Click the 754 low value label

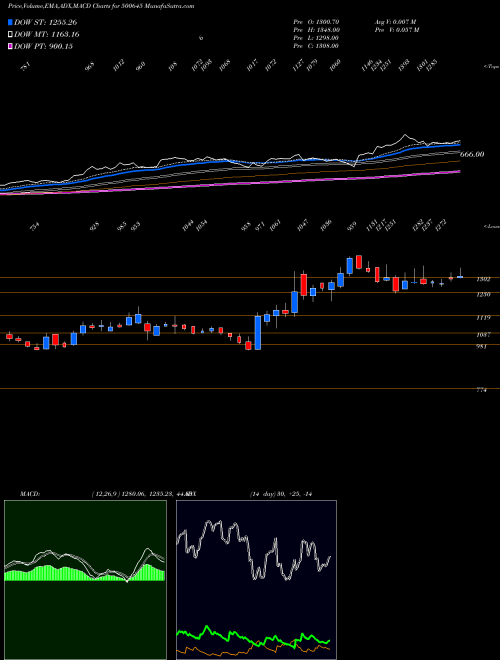35,226
